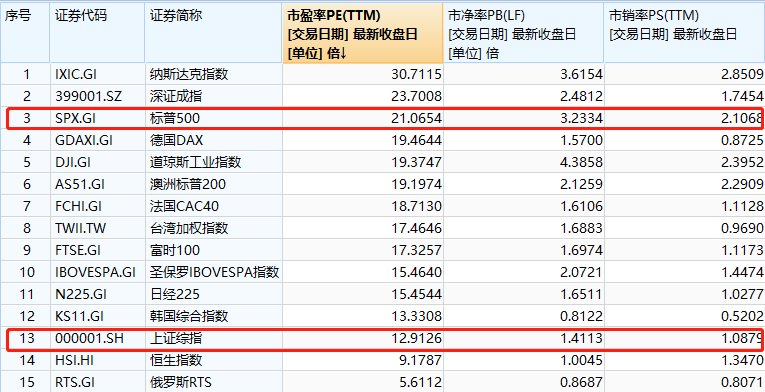Select the SPX.GI code cell
Viewport: 765px width, 392px height.
click(97, 118)
